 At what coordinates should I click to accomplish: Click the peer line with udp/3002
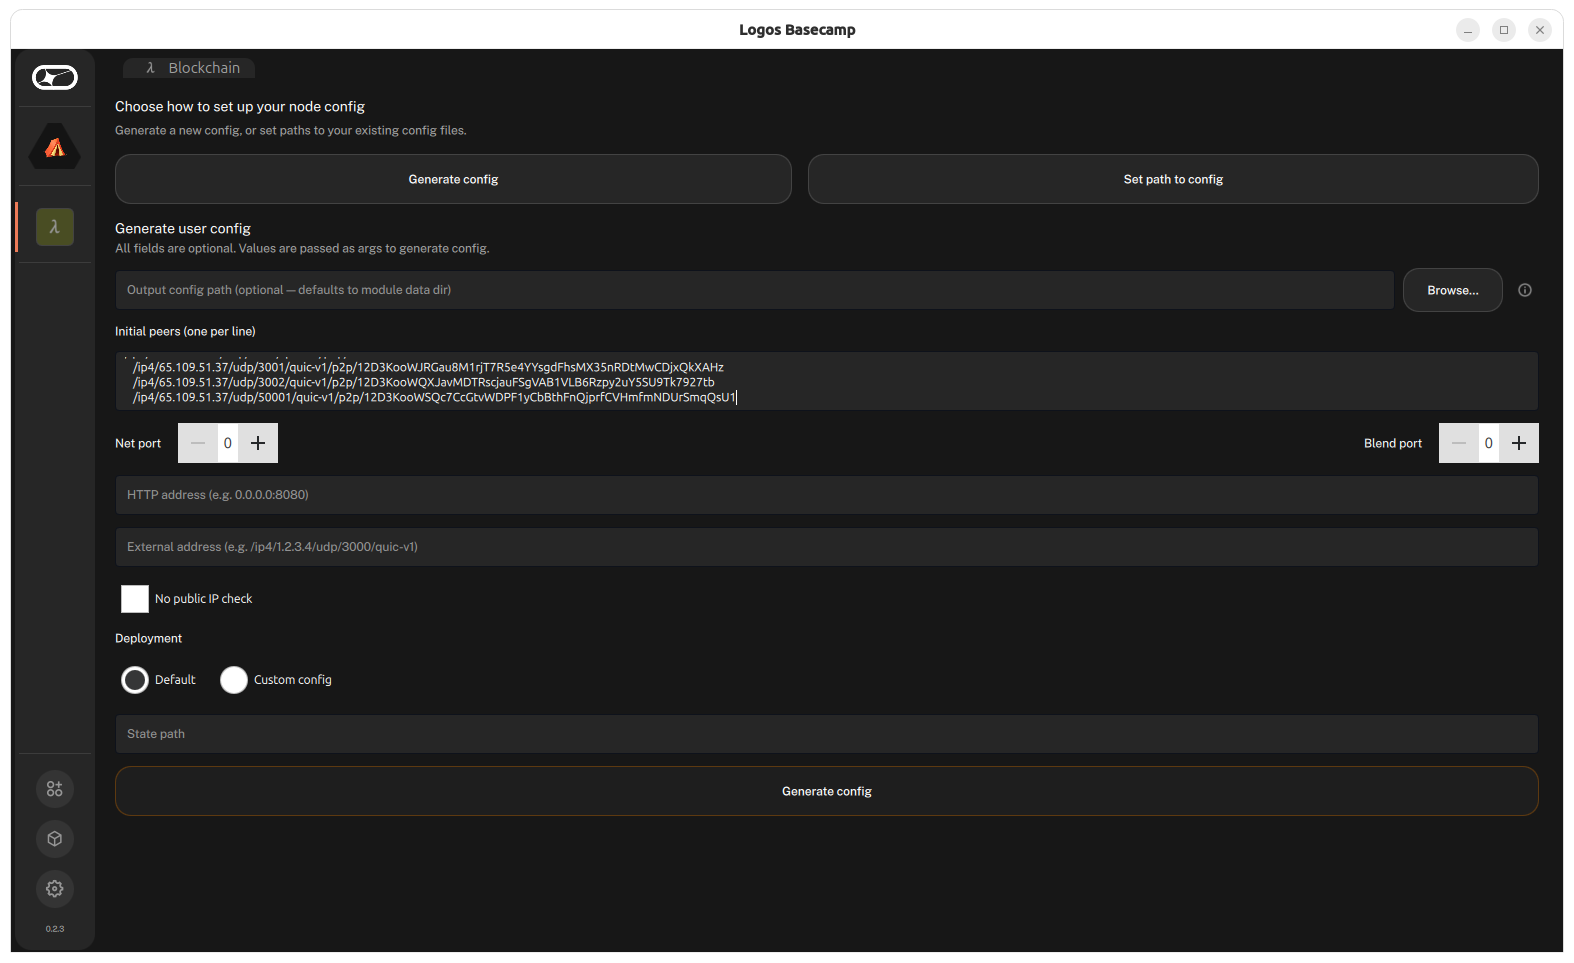click(x=424, y=382)
